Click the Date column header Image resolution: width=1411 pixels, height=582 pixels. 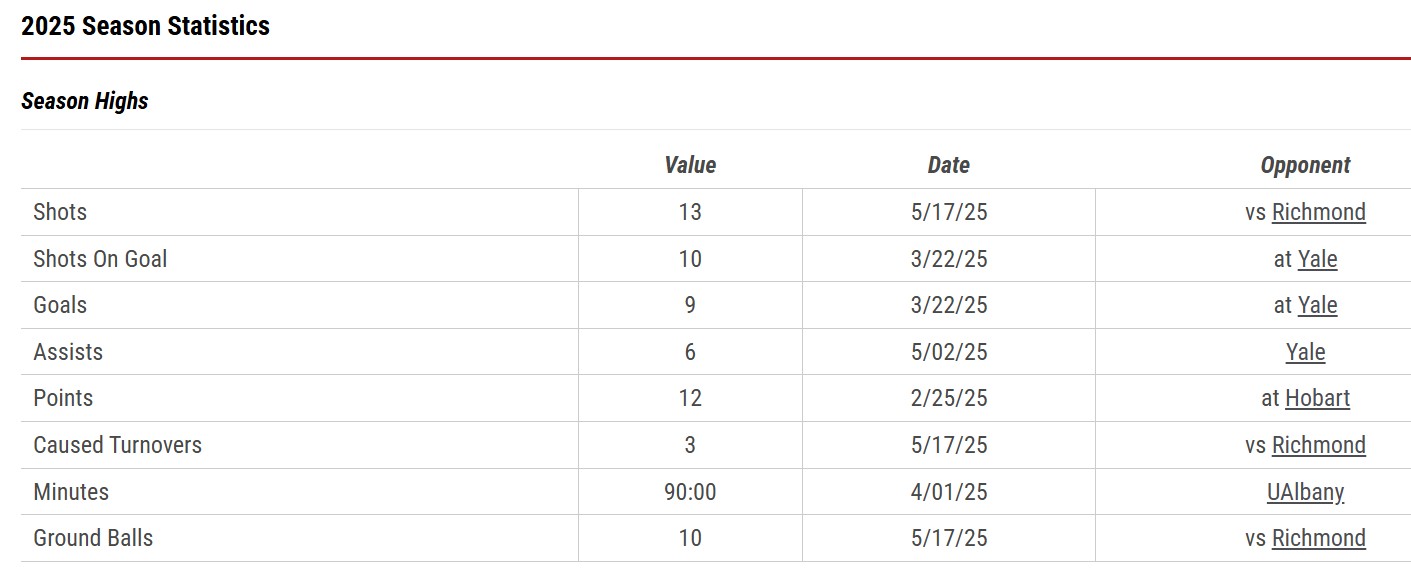pos(948,165)
